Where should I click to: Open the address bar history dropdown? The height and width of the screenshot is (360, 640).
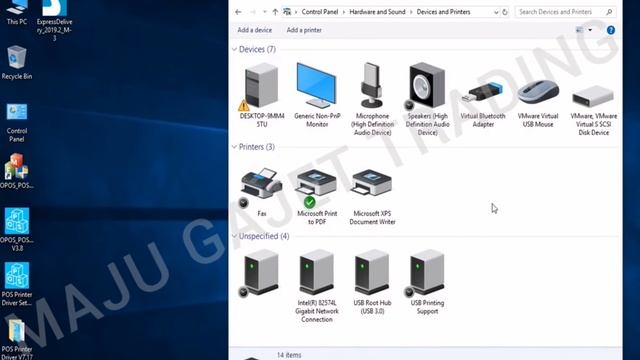click(x=496, y=12)
